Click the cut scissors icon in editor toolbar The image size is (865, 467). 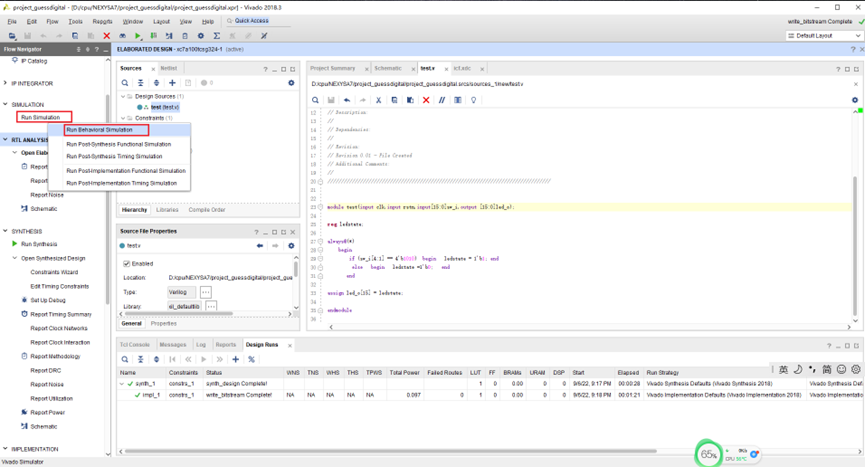(378, 100)
